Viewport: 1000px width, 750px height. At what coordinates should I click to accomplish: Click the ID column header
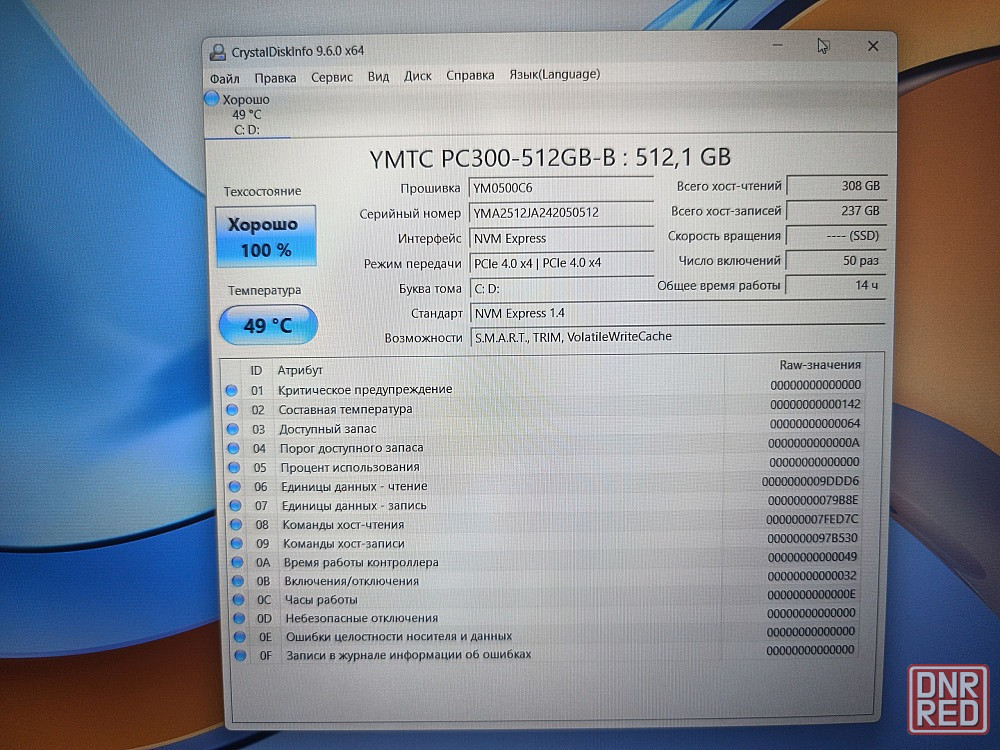click(256, 371)
